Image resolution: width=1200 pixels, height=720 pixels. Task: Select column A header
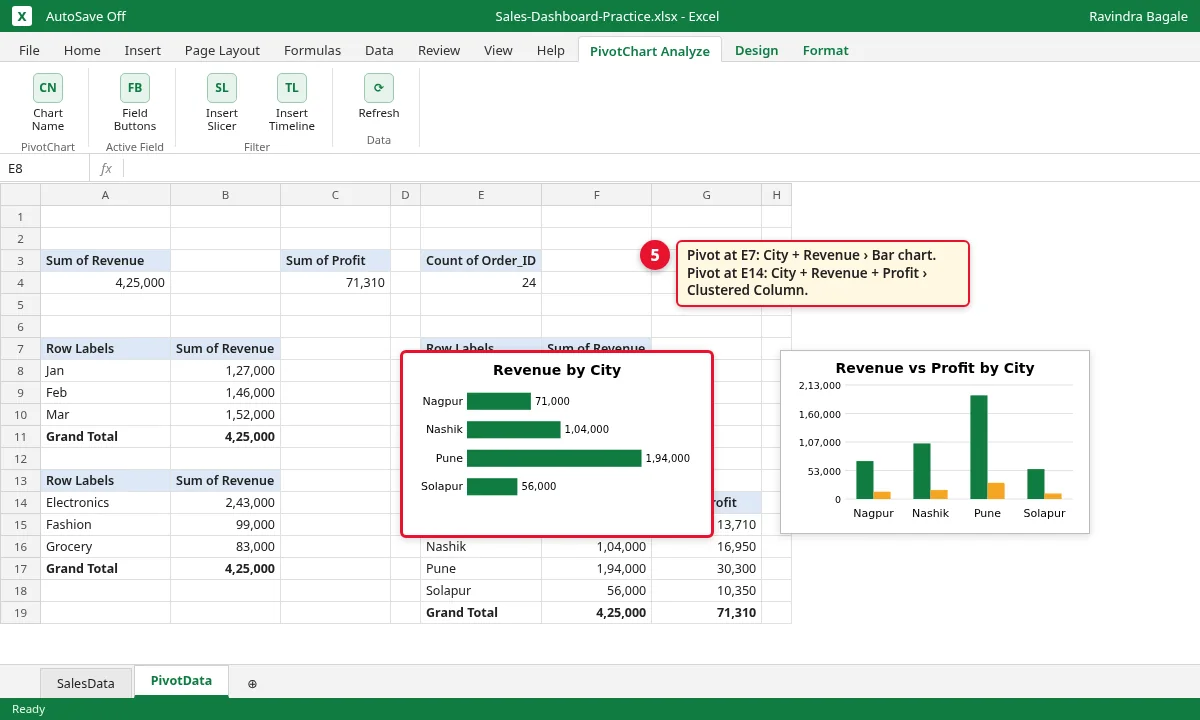pyautogui.click(x=106, y=195)
